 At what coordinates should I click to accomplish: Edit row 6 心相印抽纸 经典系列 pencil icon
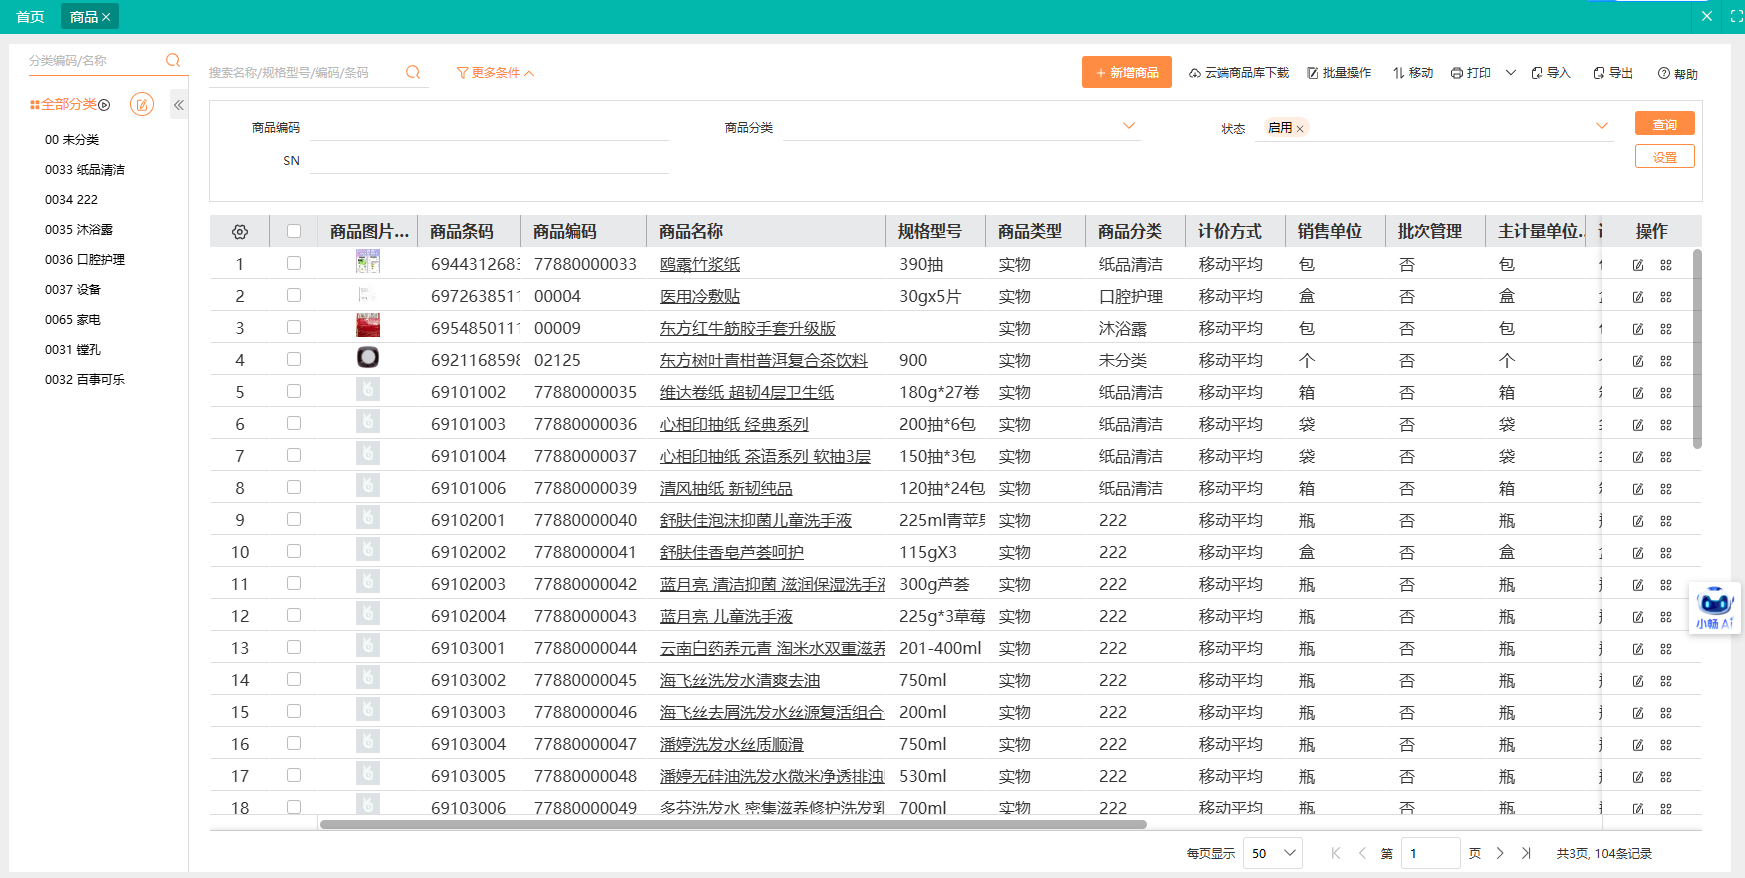[1638, 425]
